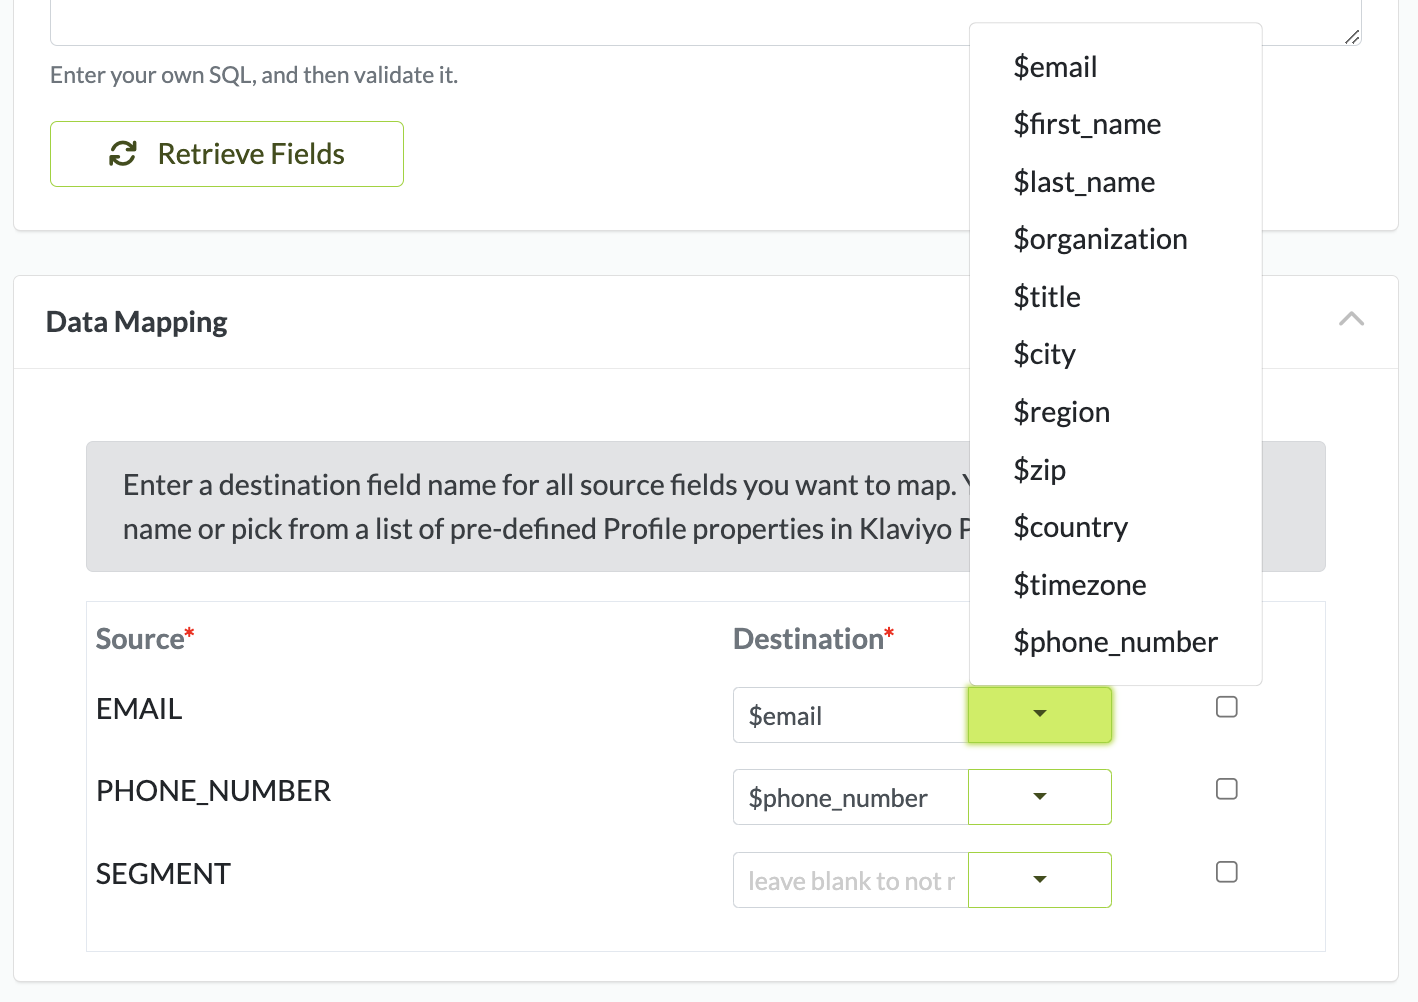Open the PHONE_NUMBER destination dropdown
The width and height of the screenshot is (1418, 1002).
pyautogui.click(x=1039, y=797)
